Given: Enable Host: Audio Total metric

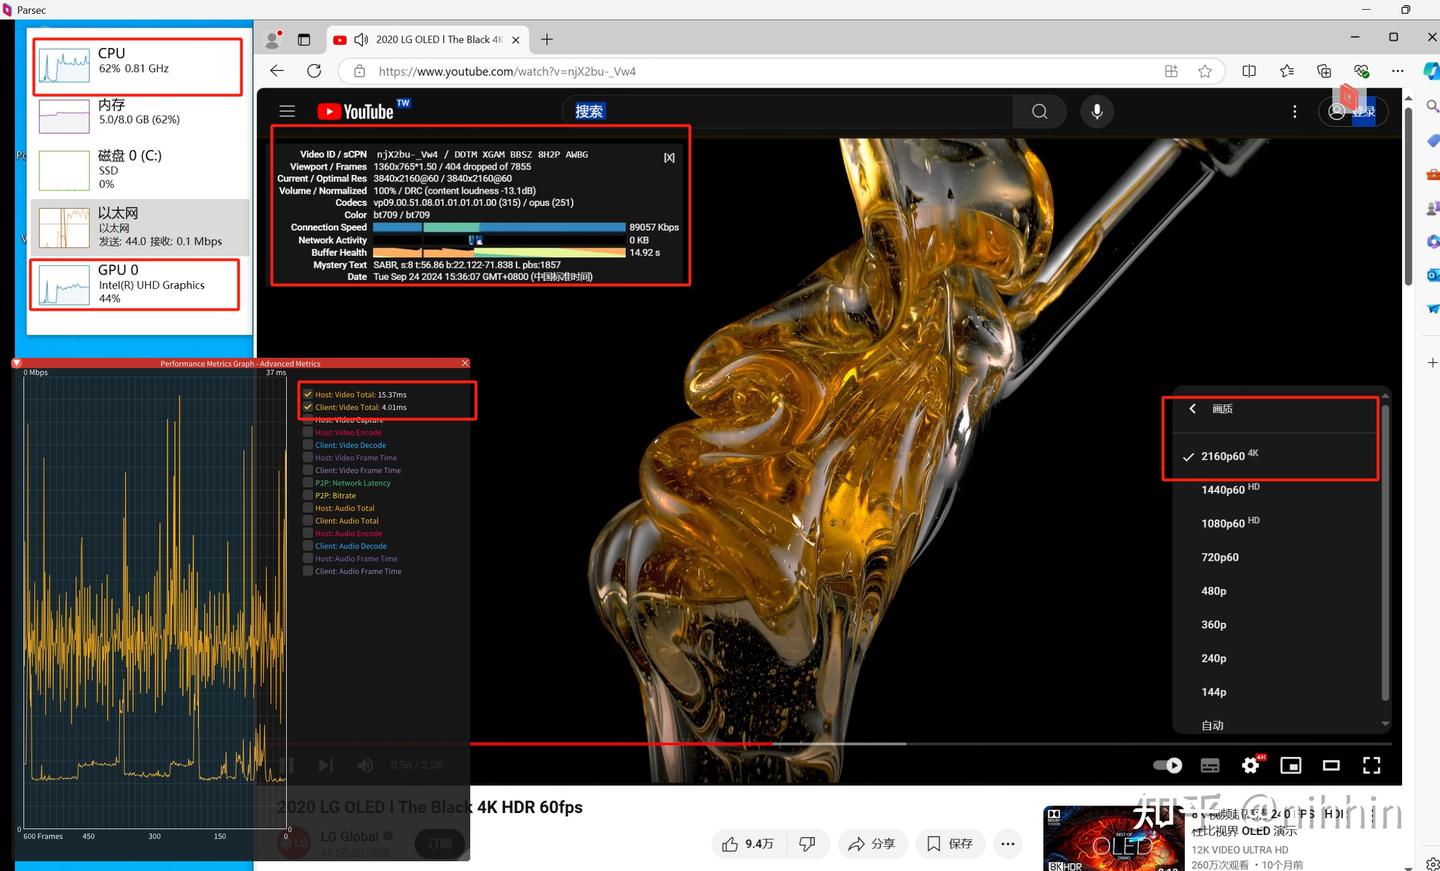Looking at the screenshot, I should (x=308, y=508).
